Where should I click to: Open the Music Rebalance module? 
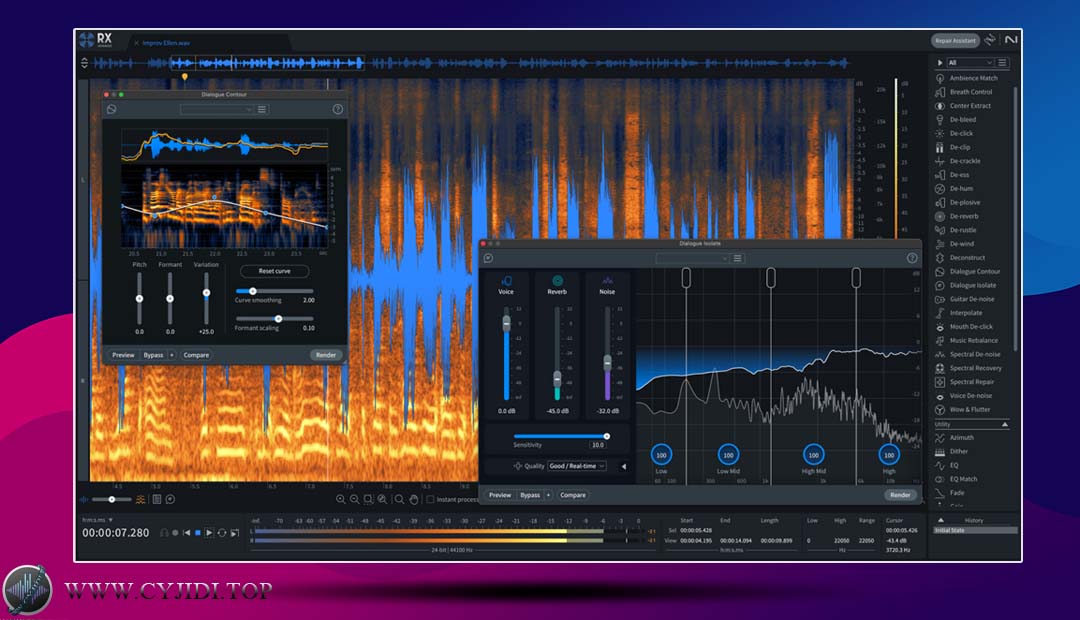point(966,340)
